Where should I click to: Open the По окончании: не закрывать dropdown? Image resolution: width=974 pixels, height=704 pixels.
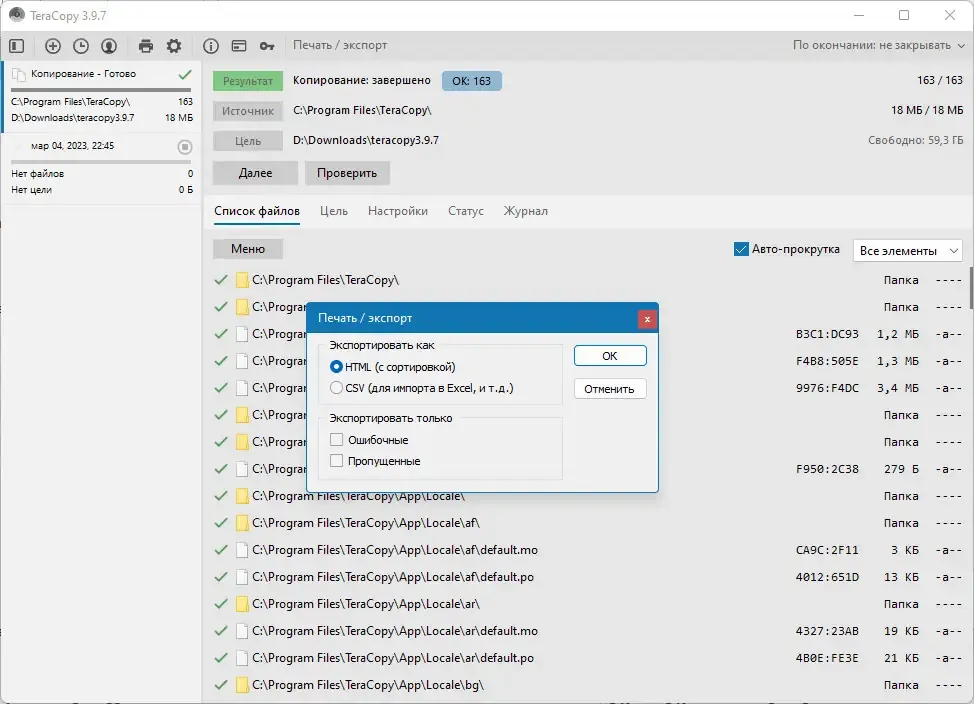point(878,45)
